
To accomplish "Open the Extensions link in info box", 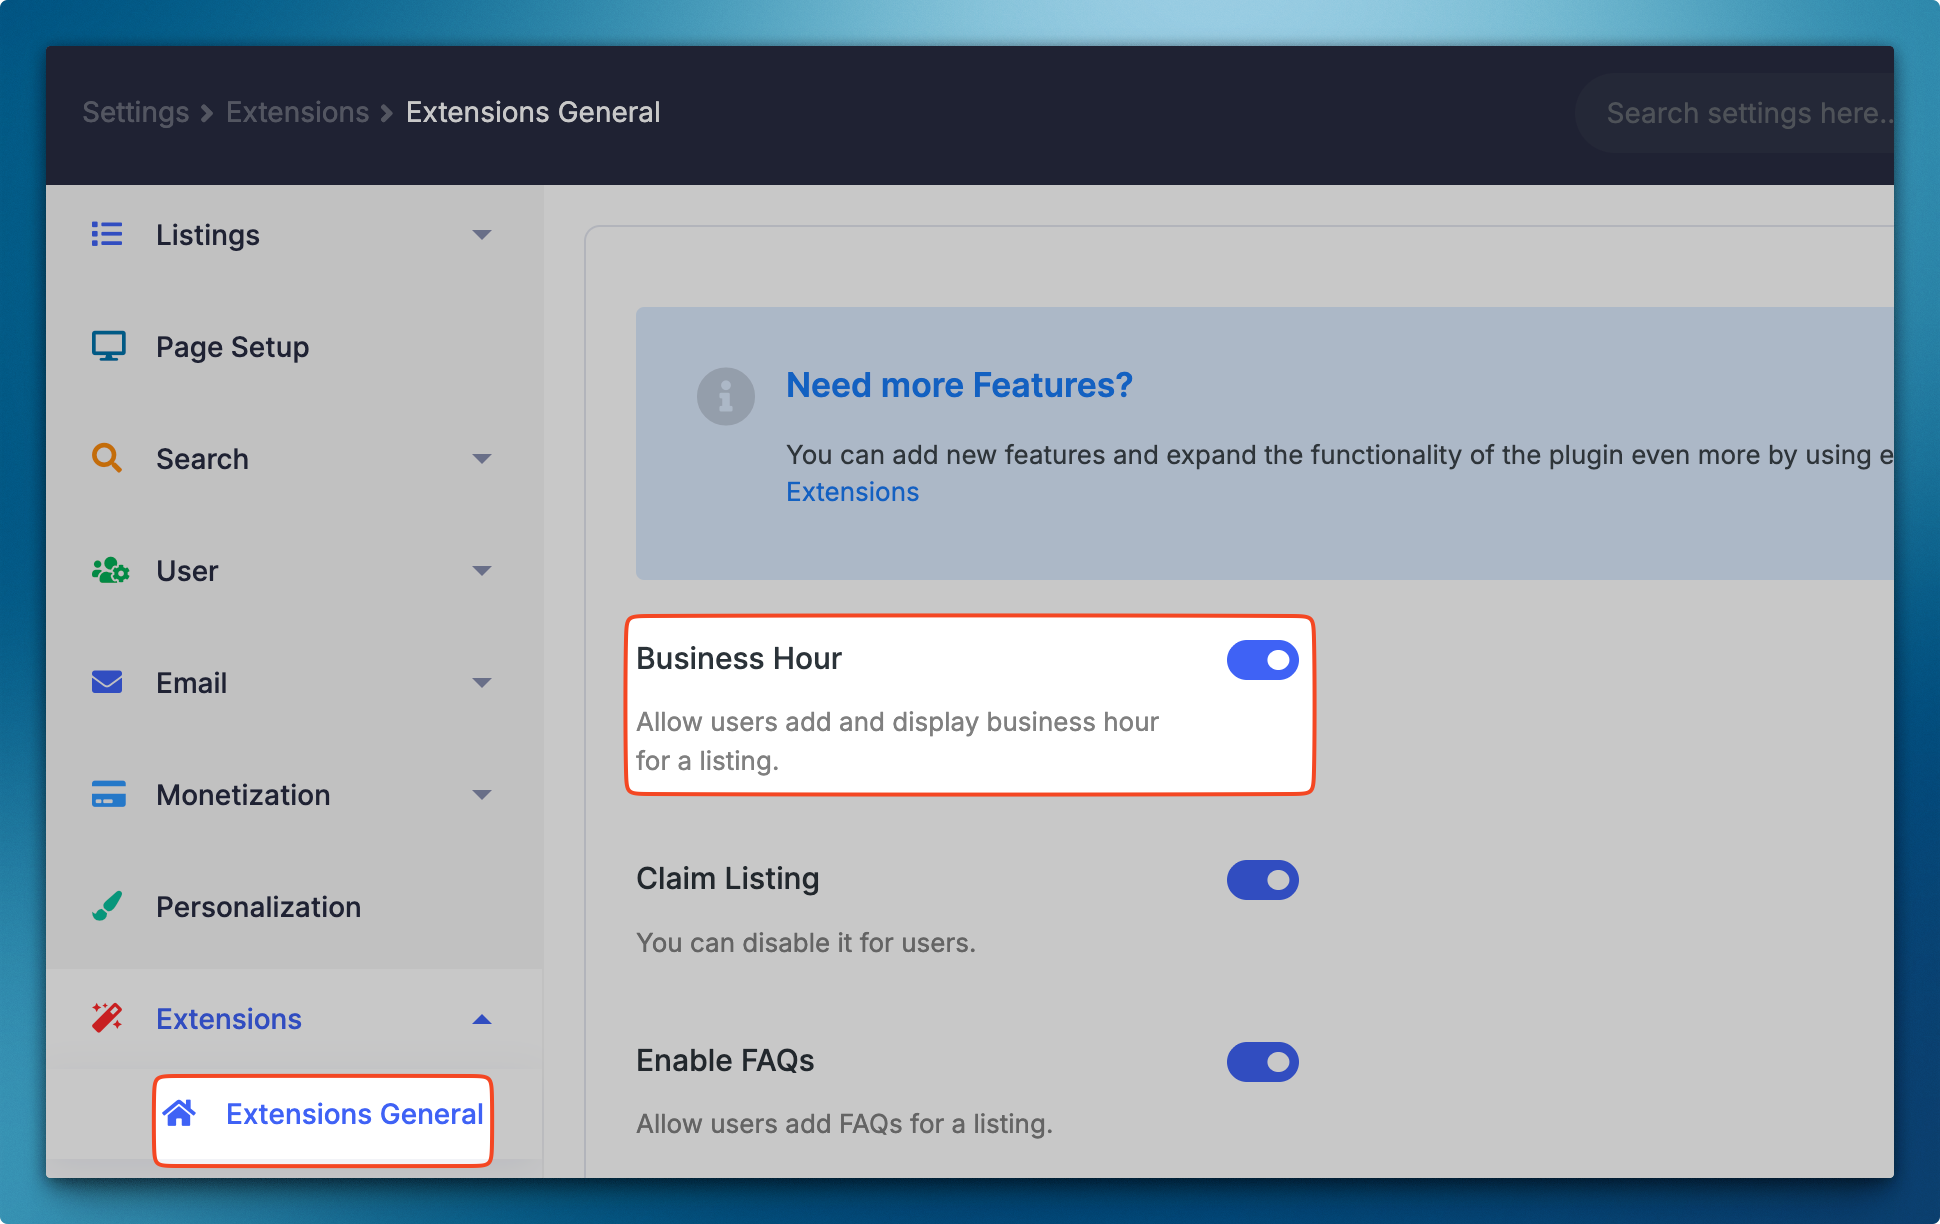I will pos(852,492).
